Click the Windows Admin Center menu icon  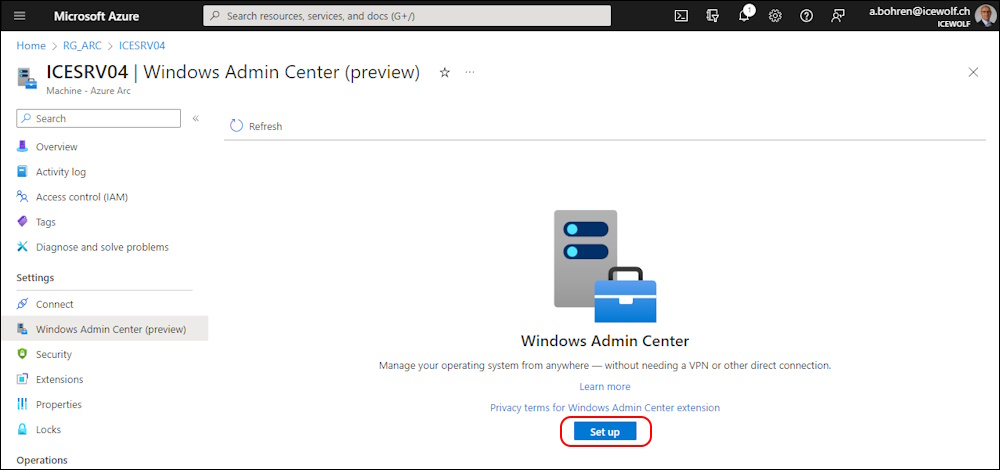coord(23,329)
